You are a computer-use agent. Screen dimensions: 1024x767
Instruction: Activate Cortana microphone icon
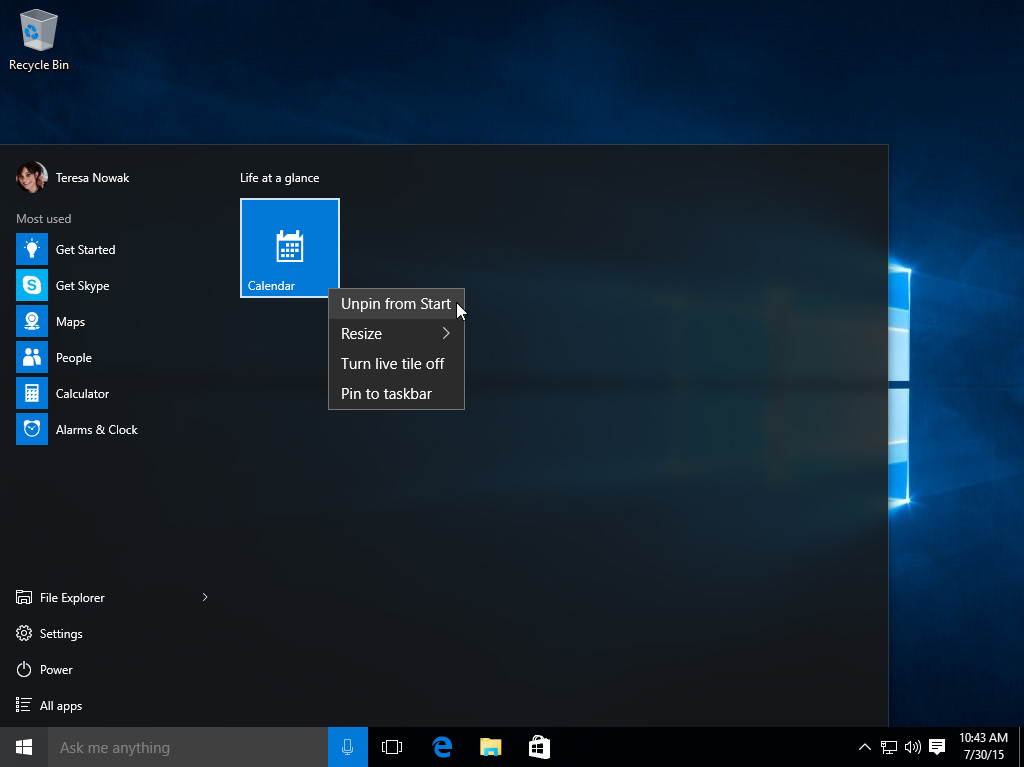(347, 747)
